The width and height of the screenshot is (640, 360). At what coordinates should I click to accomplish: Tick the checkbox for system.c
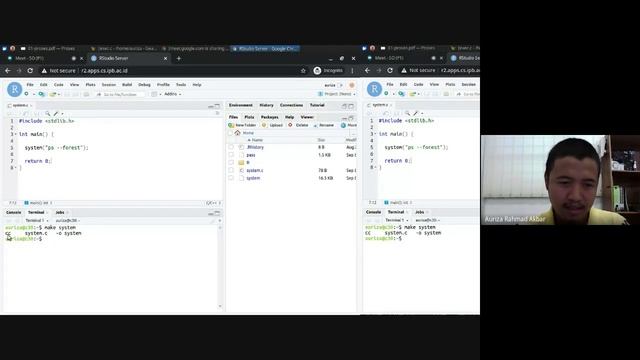tap(231, 170)
